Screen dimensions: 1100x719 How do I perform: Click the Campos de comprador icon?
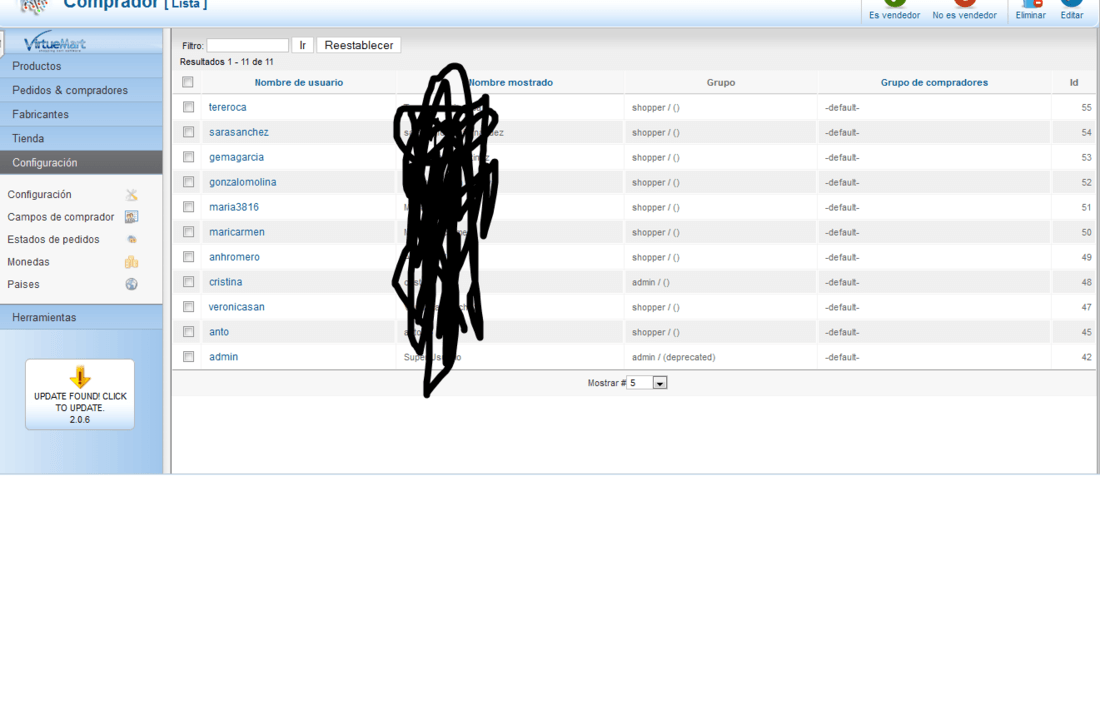tap(131, 217)
